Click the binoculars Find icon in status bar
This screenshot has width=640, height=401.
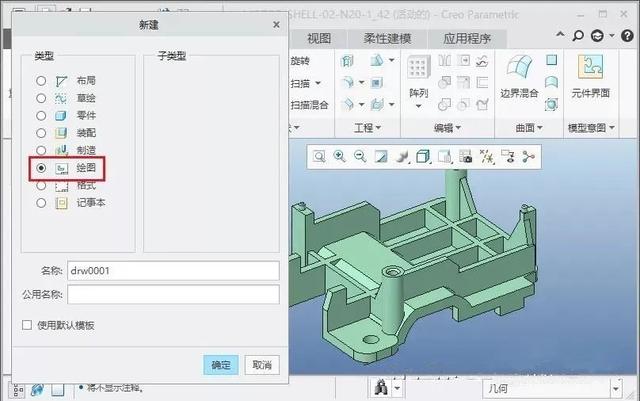click(x=380, y=387)
